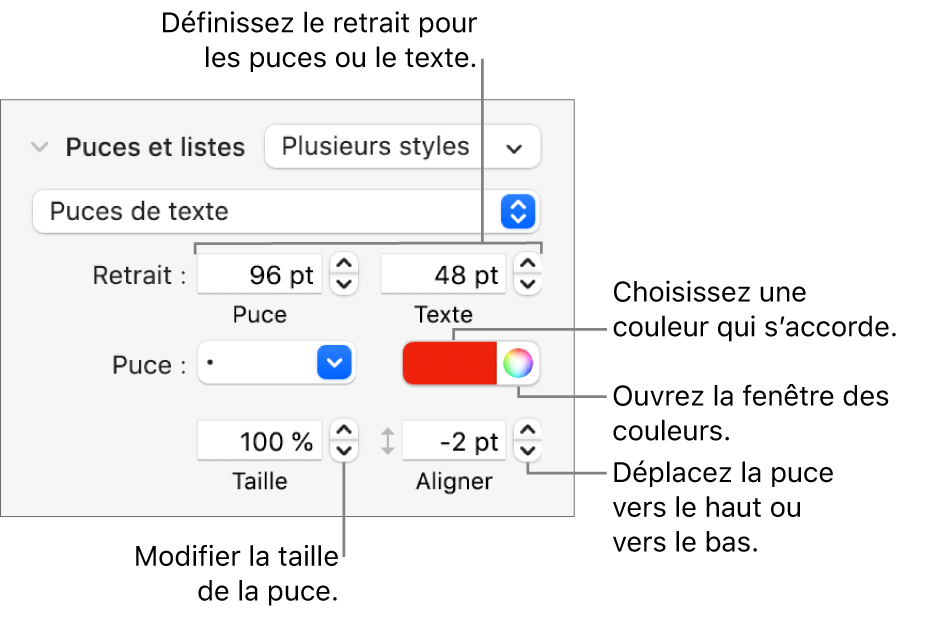Increase the Aligner value

[527, 431]
